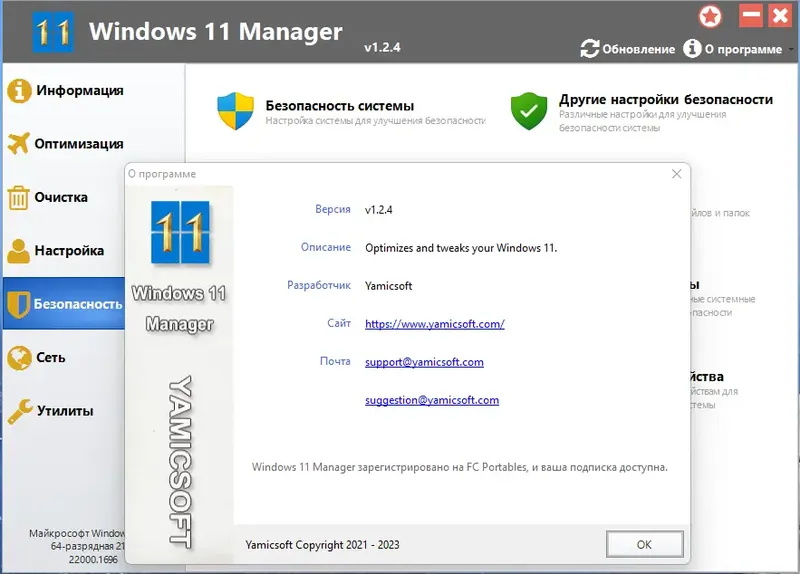Click the registration message mentioning FC Portables
This screenshot has height=574, width=800.
click(x=460, y=467)
